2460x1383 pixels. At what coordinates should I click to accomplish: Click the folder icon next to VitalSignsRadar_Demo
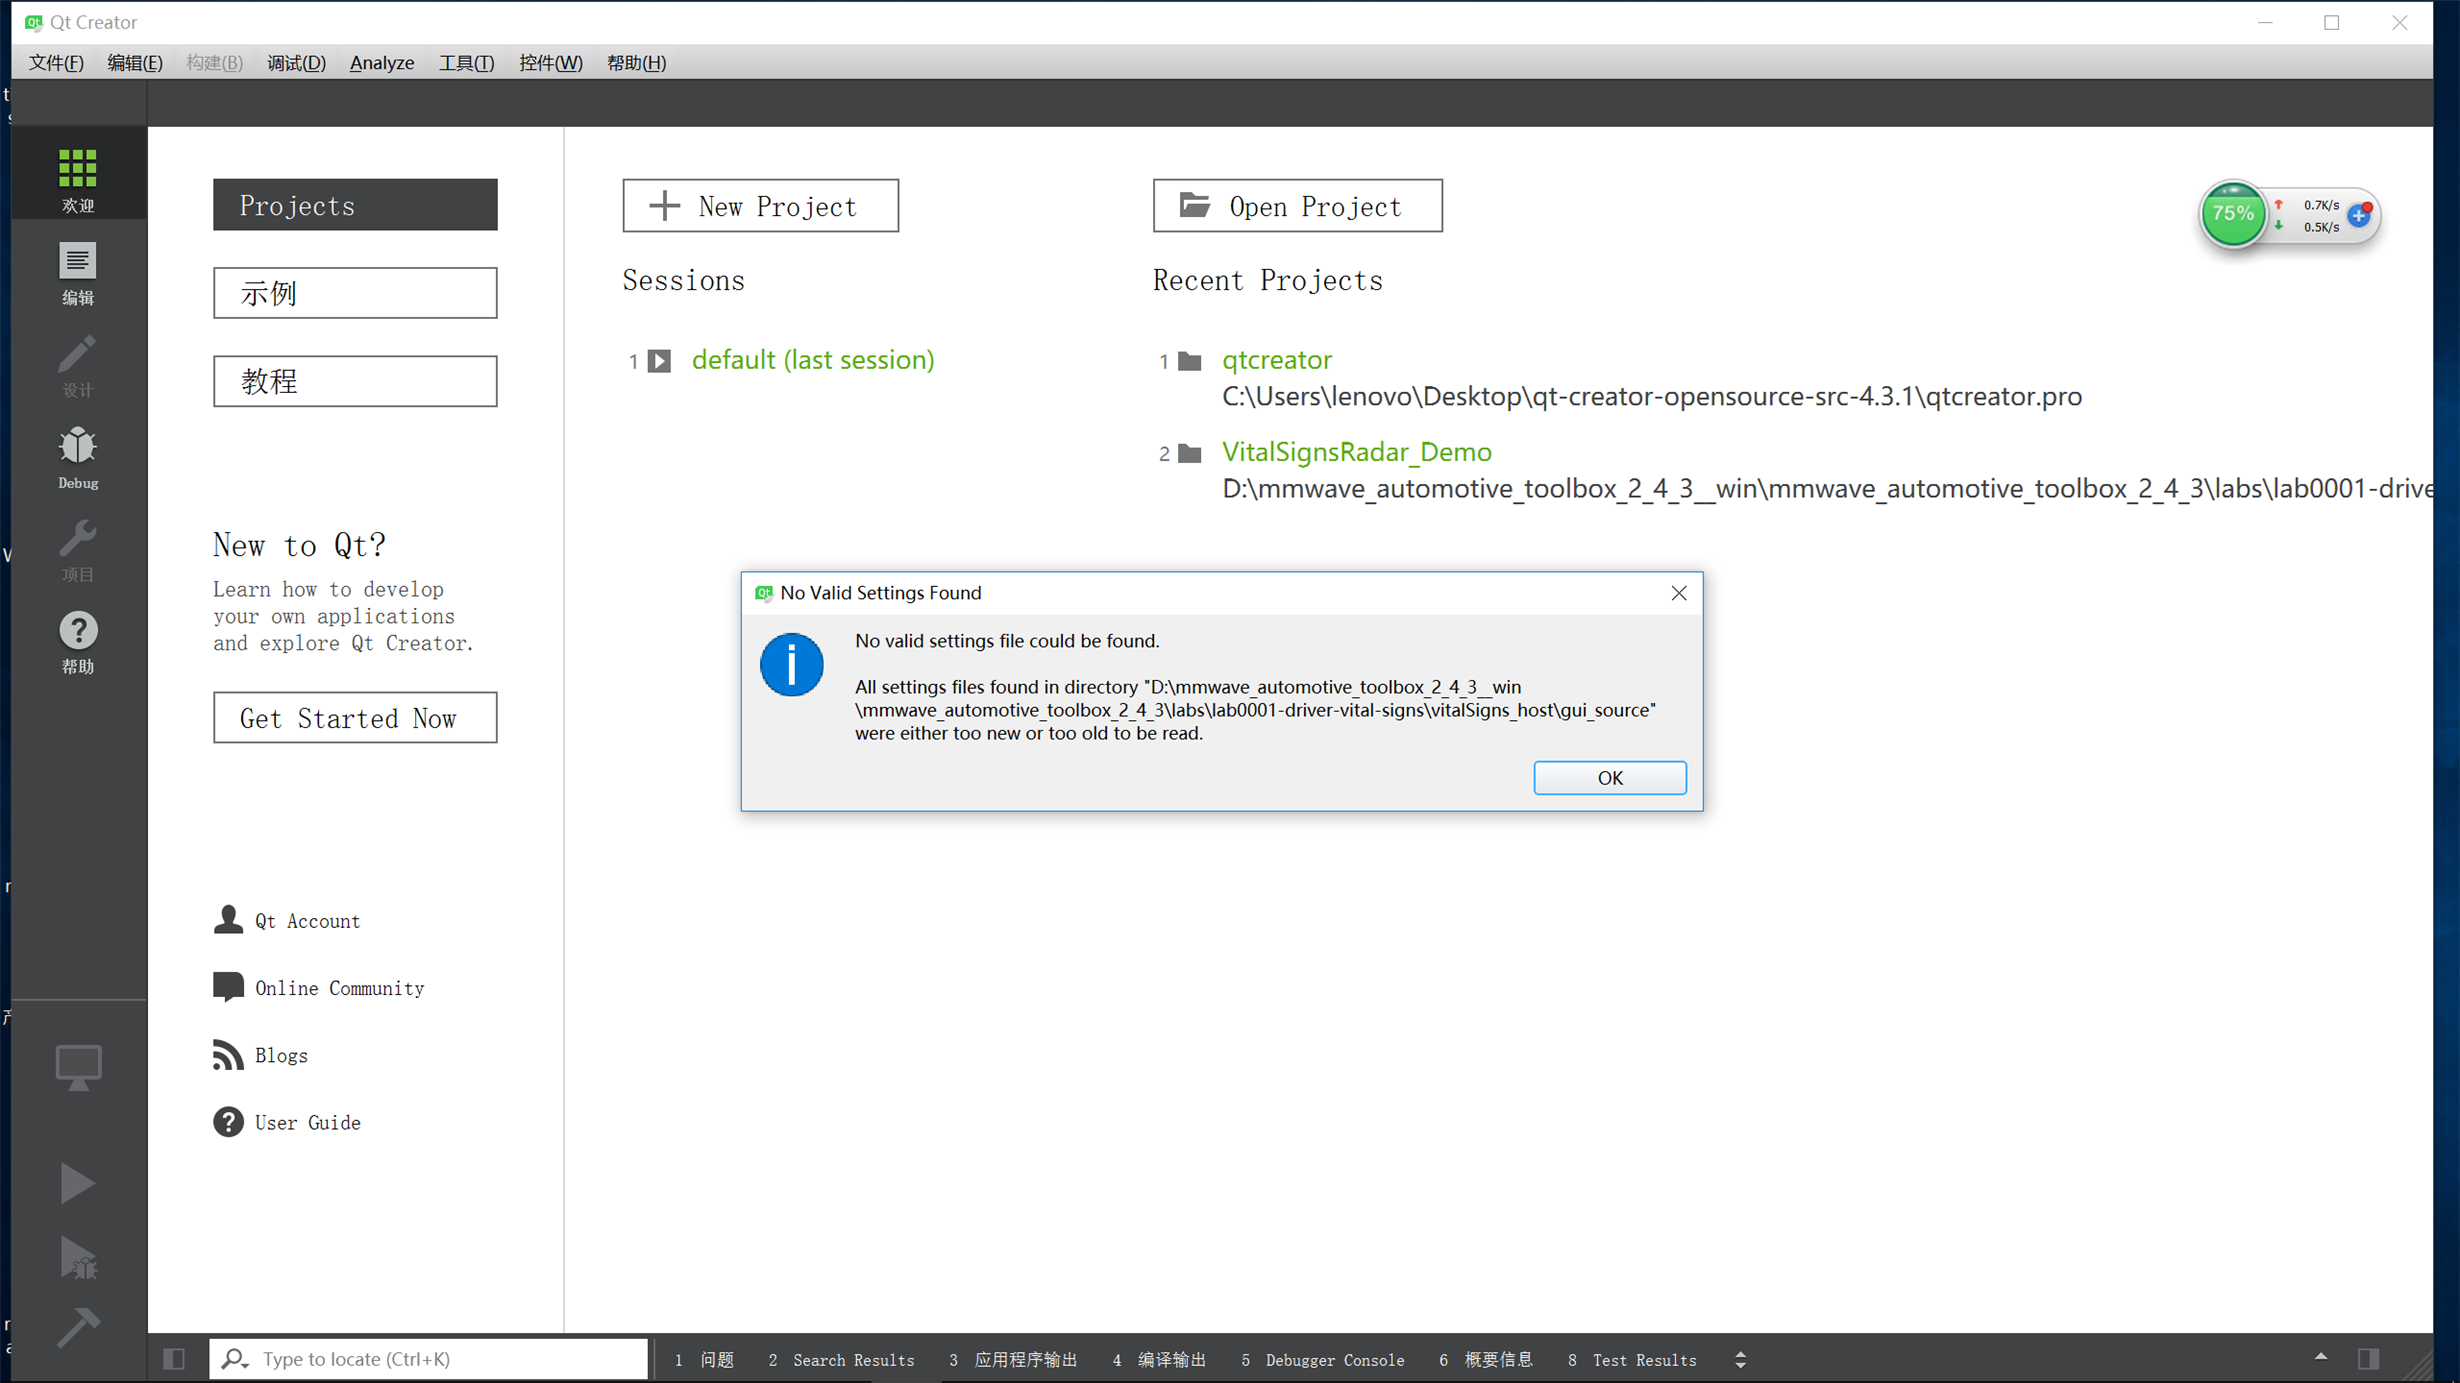click(x=1189, y=453)
